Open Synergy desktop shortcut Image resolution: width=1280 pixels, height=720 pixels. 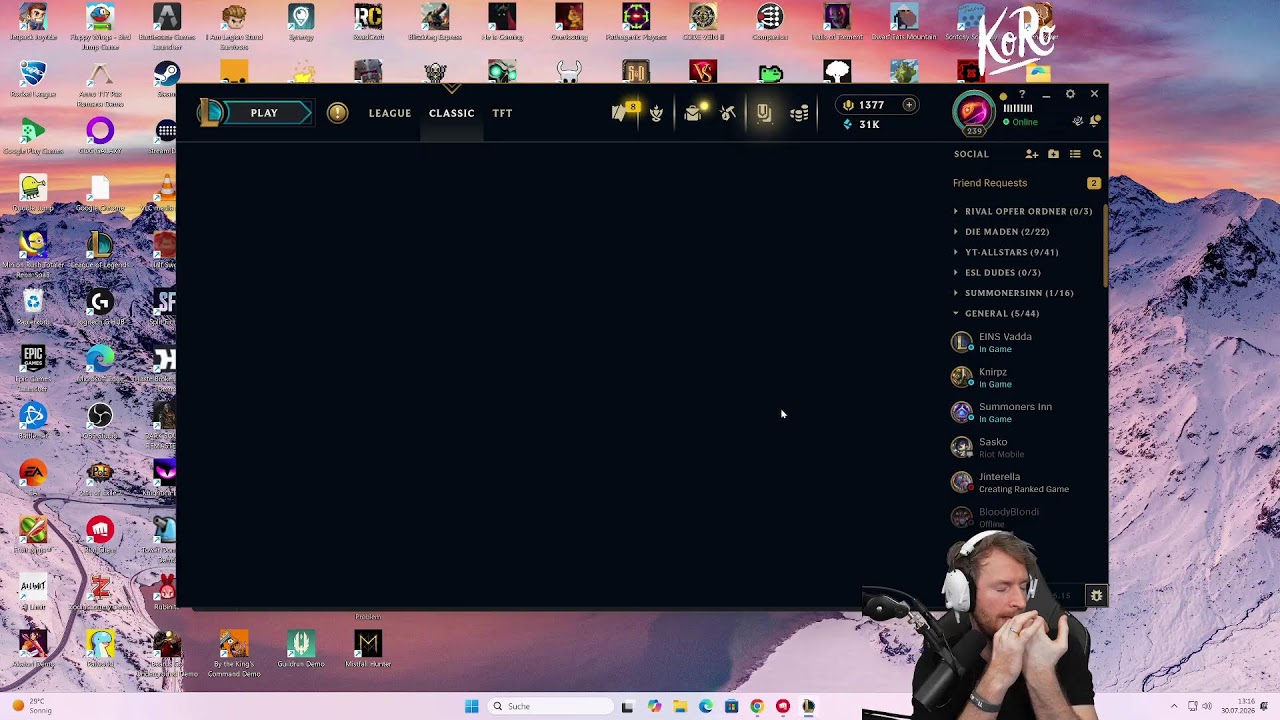[301, 22]
